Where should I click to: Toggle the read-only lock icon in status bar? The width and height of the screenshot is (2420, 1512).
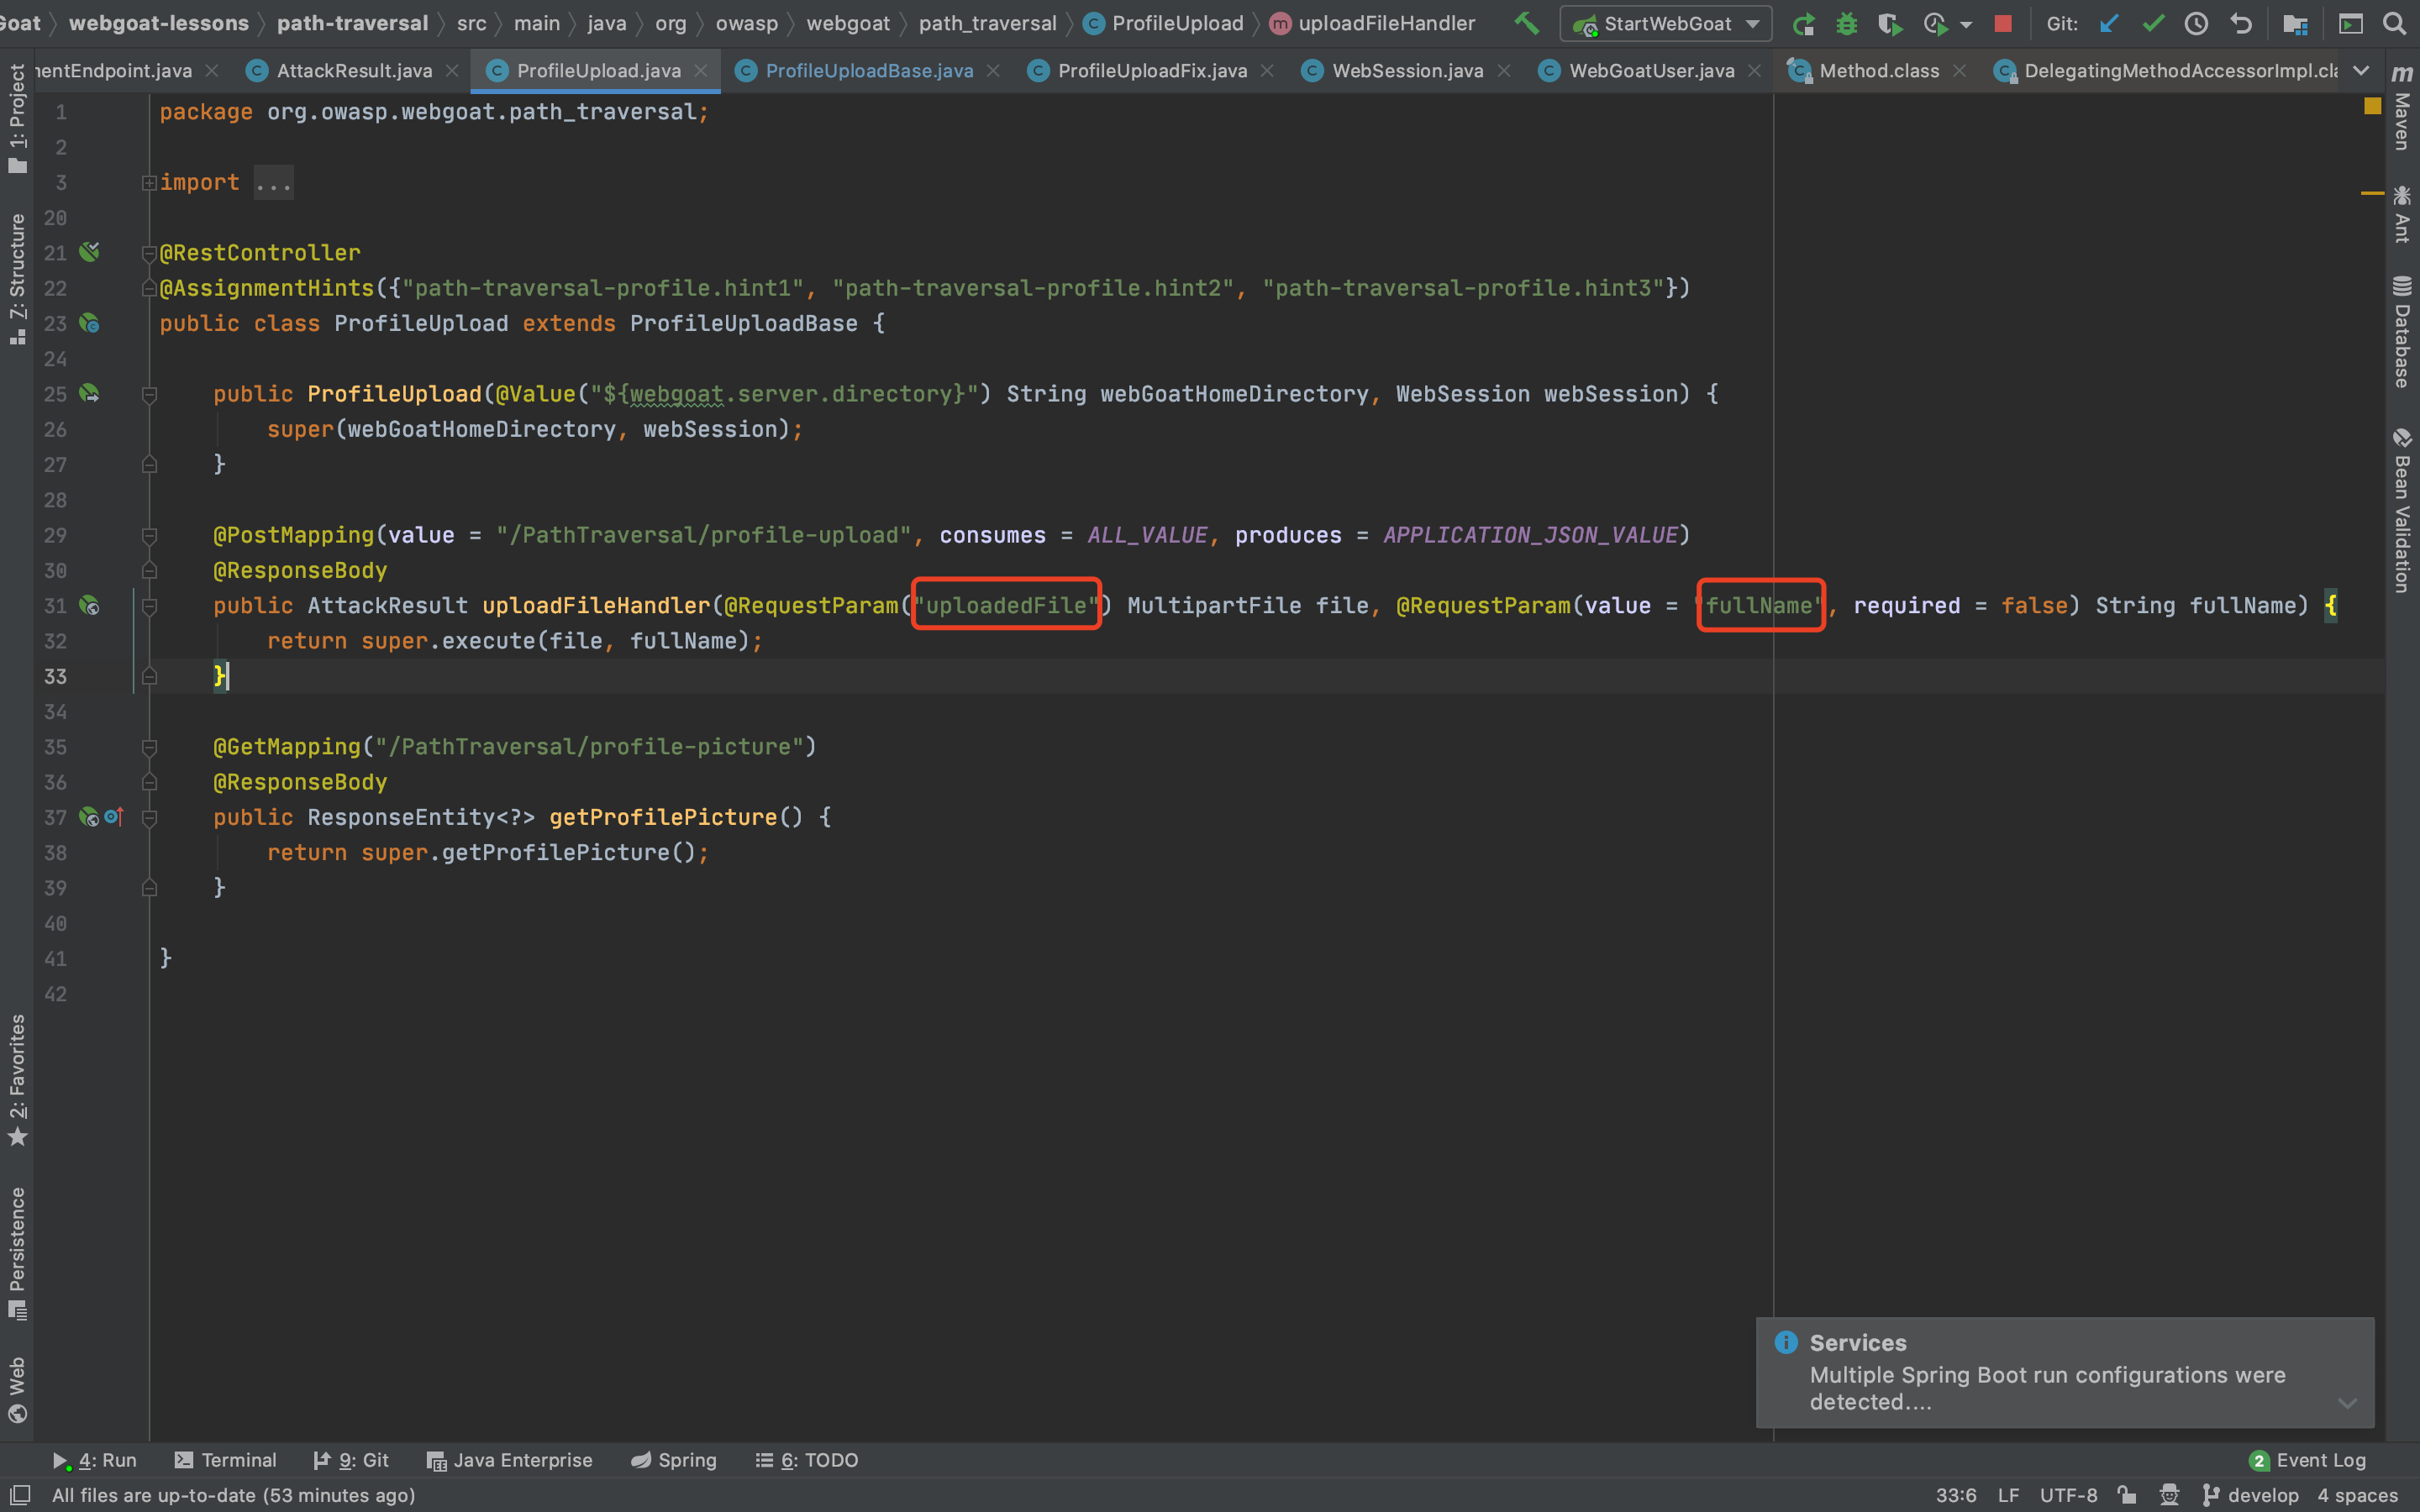pyautogui.click(x=2127, y=1495)
